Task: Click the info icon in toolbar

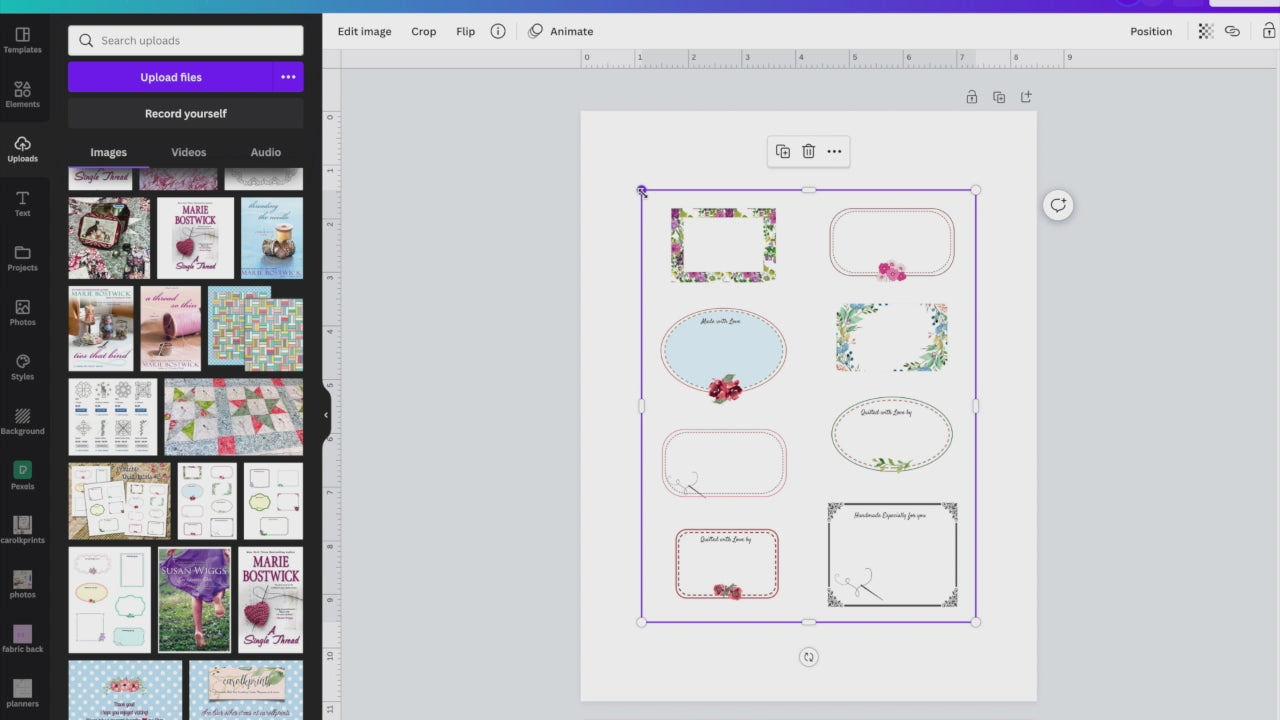Action: [x=498, y=31]
